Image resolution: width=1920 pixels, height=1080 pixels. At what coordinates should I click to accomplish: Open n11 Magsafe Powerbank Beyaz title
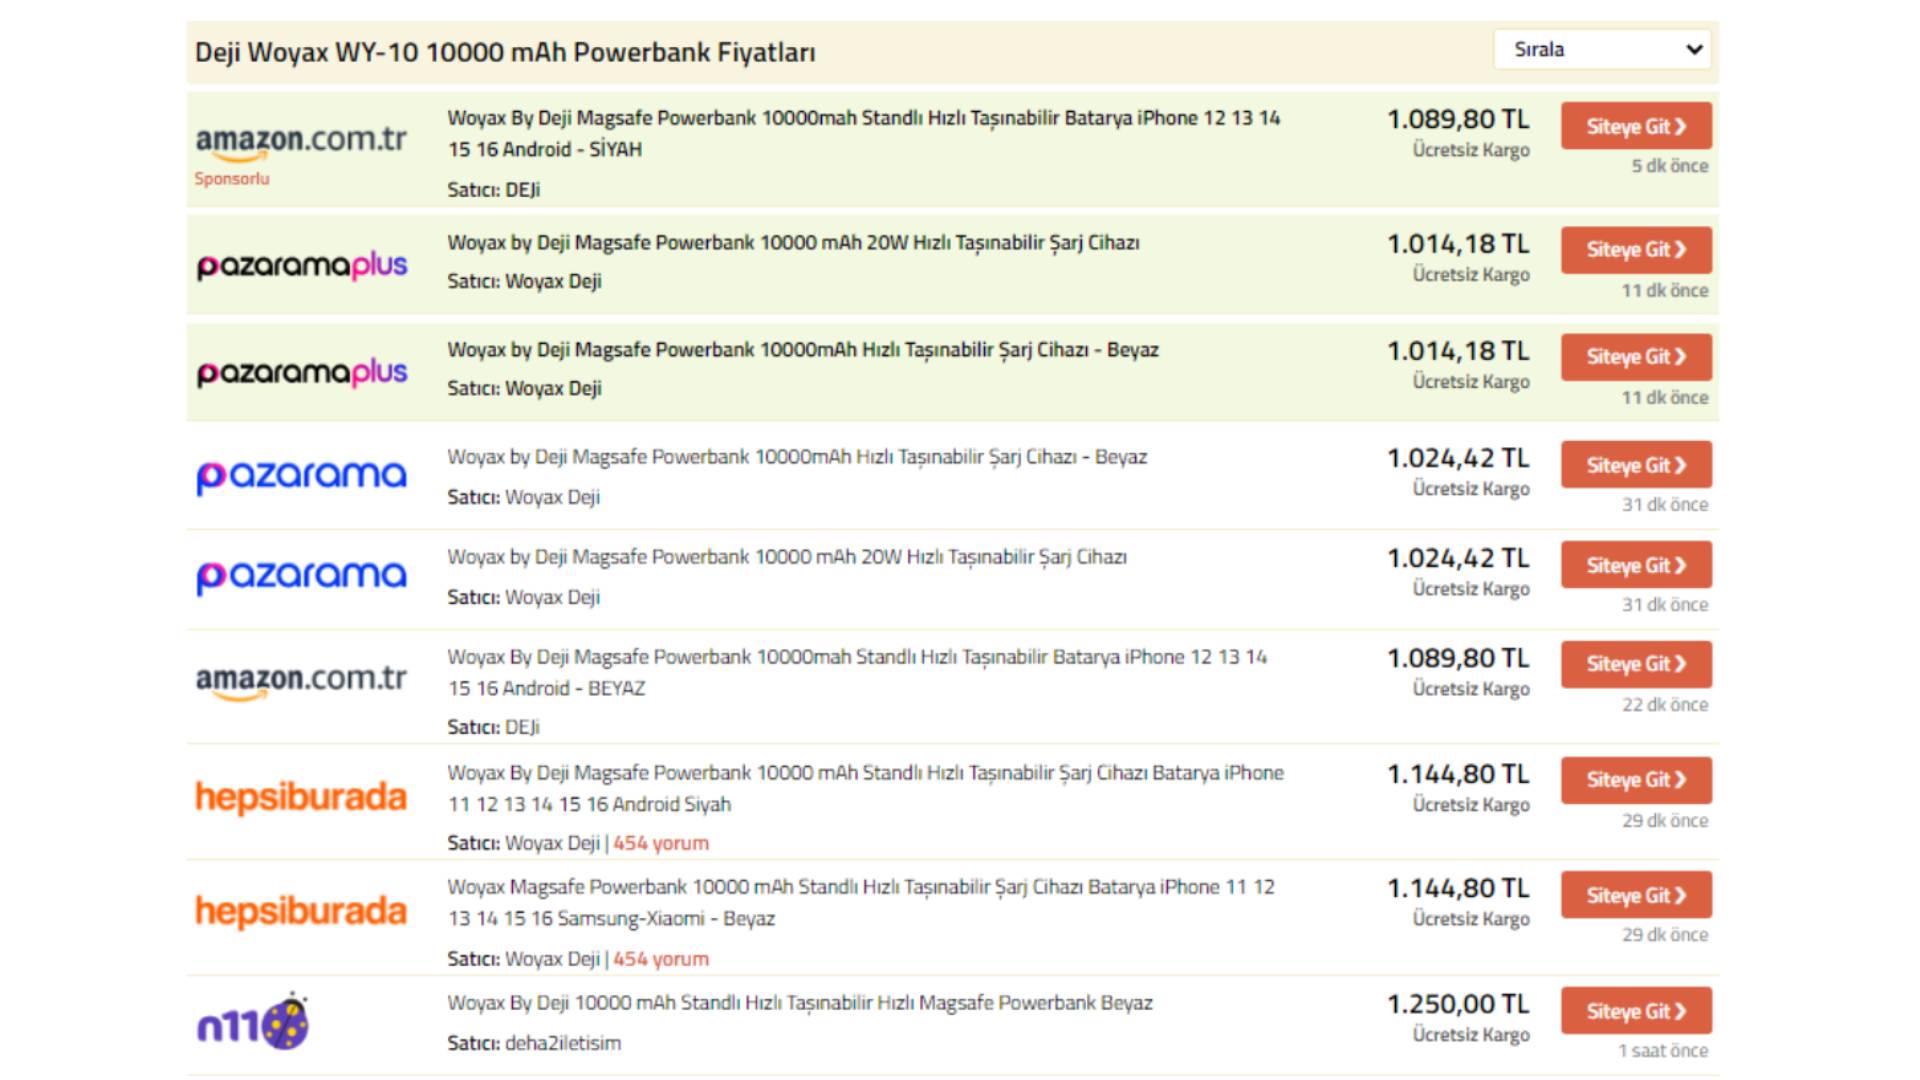(x=800, y=1003)
